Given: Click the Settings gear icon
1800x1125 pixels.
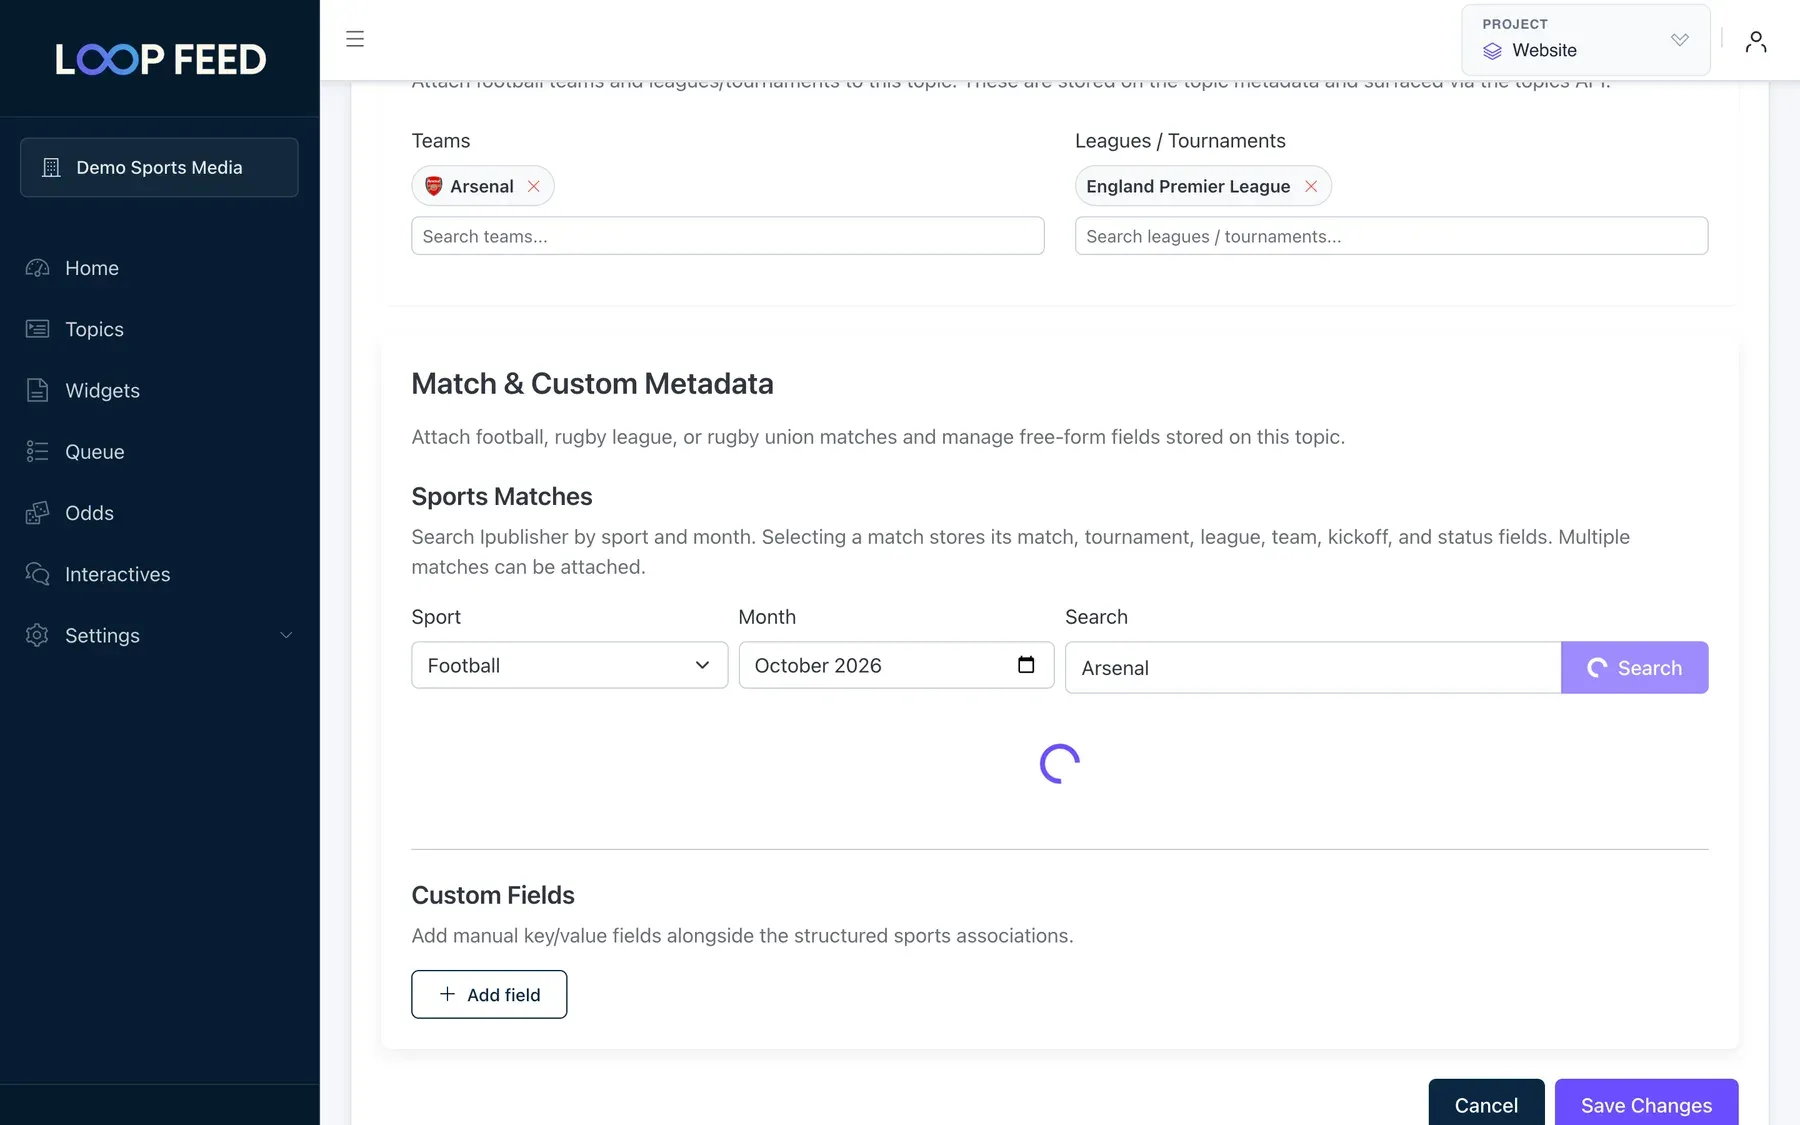Looking at the screenshot, I should coord(37,635).
